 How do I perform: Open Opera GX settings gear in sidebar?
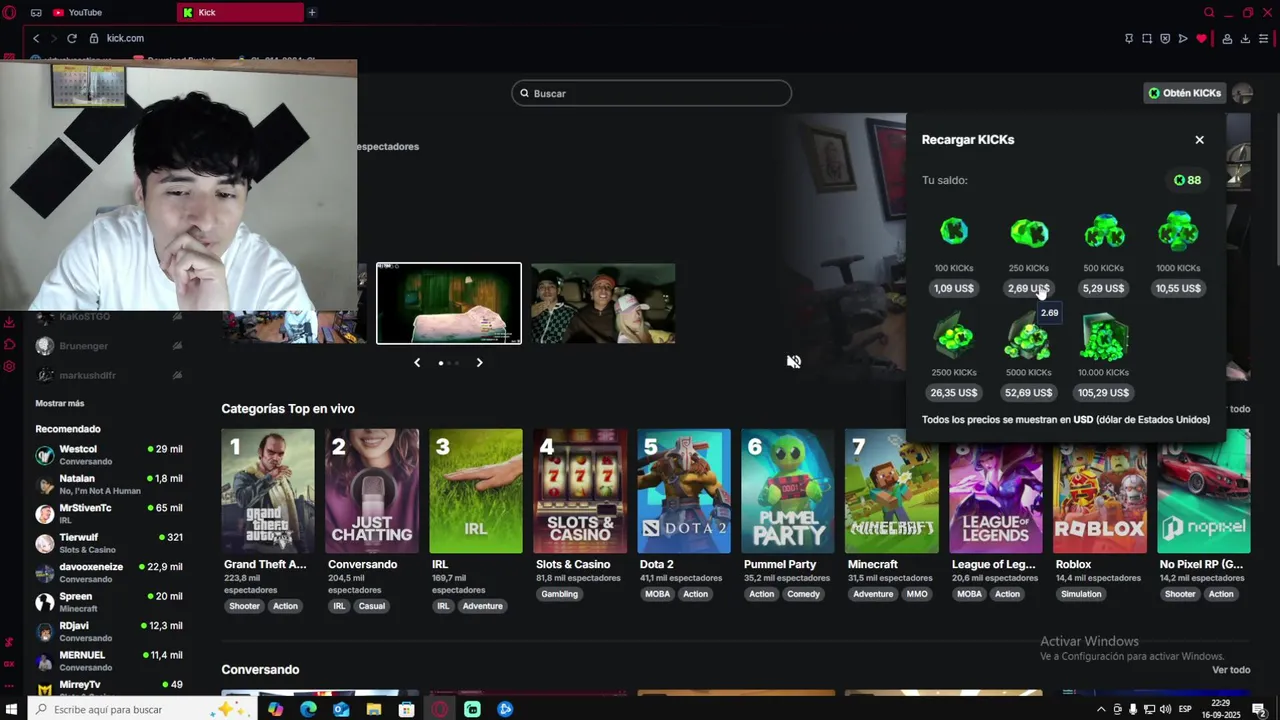tap(9, 366)
